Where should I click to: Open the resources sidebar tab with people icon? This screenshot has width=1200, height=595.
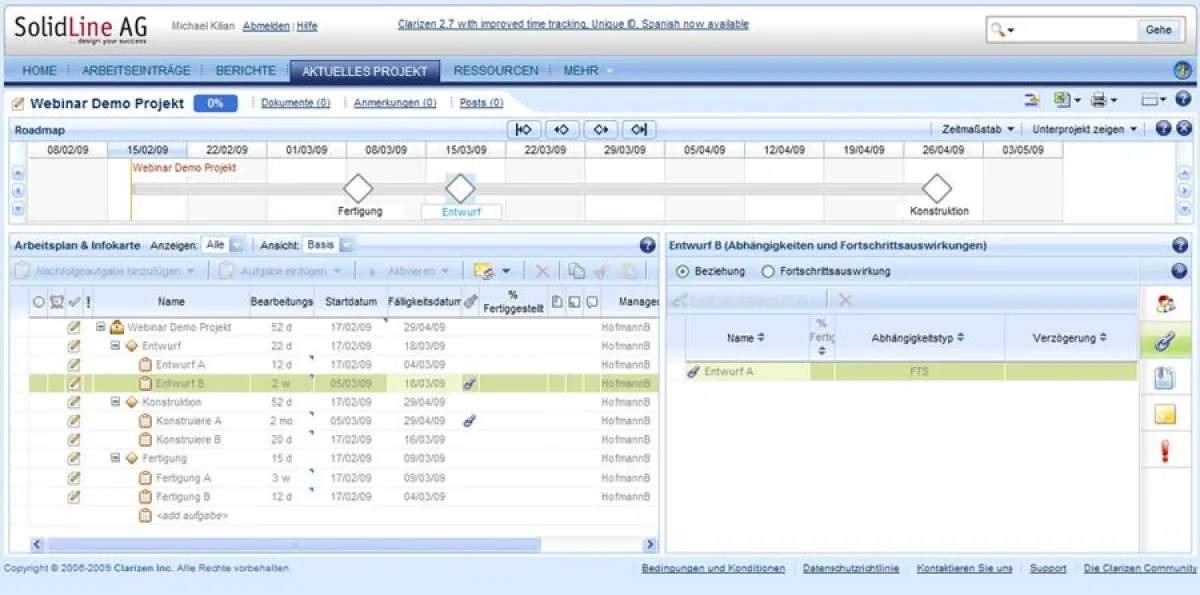tap(1164, 303)
